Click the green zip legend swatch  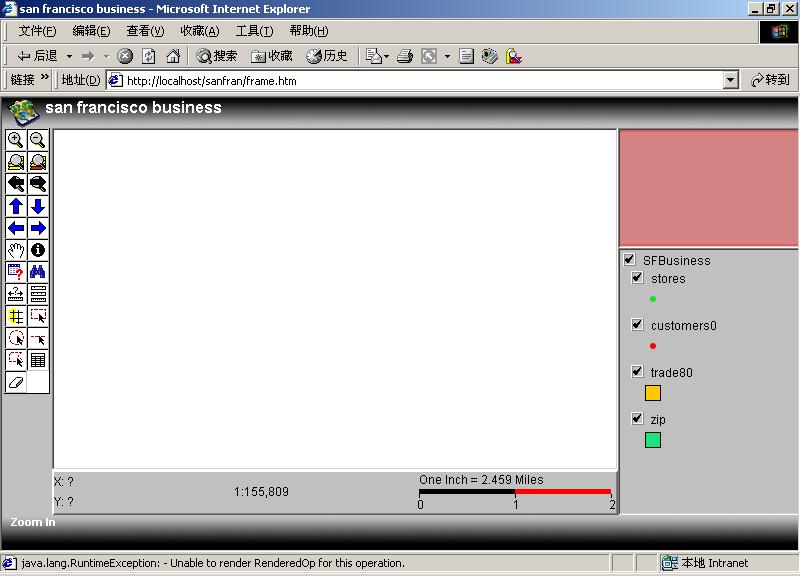pos(653,440)
